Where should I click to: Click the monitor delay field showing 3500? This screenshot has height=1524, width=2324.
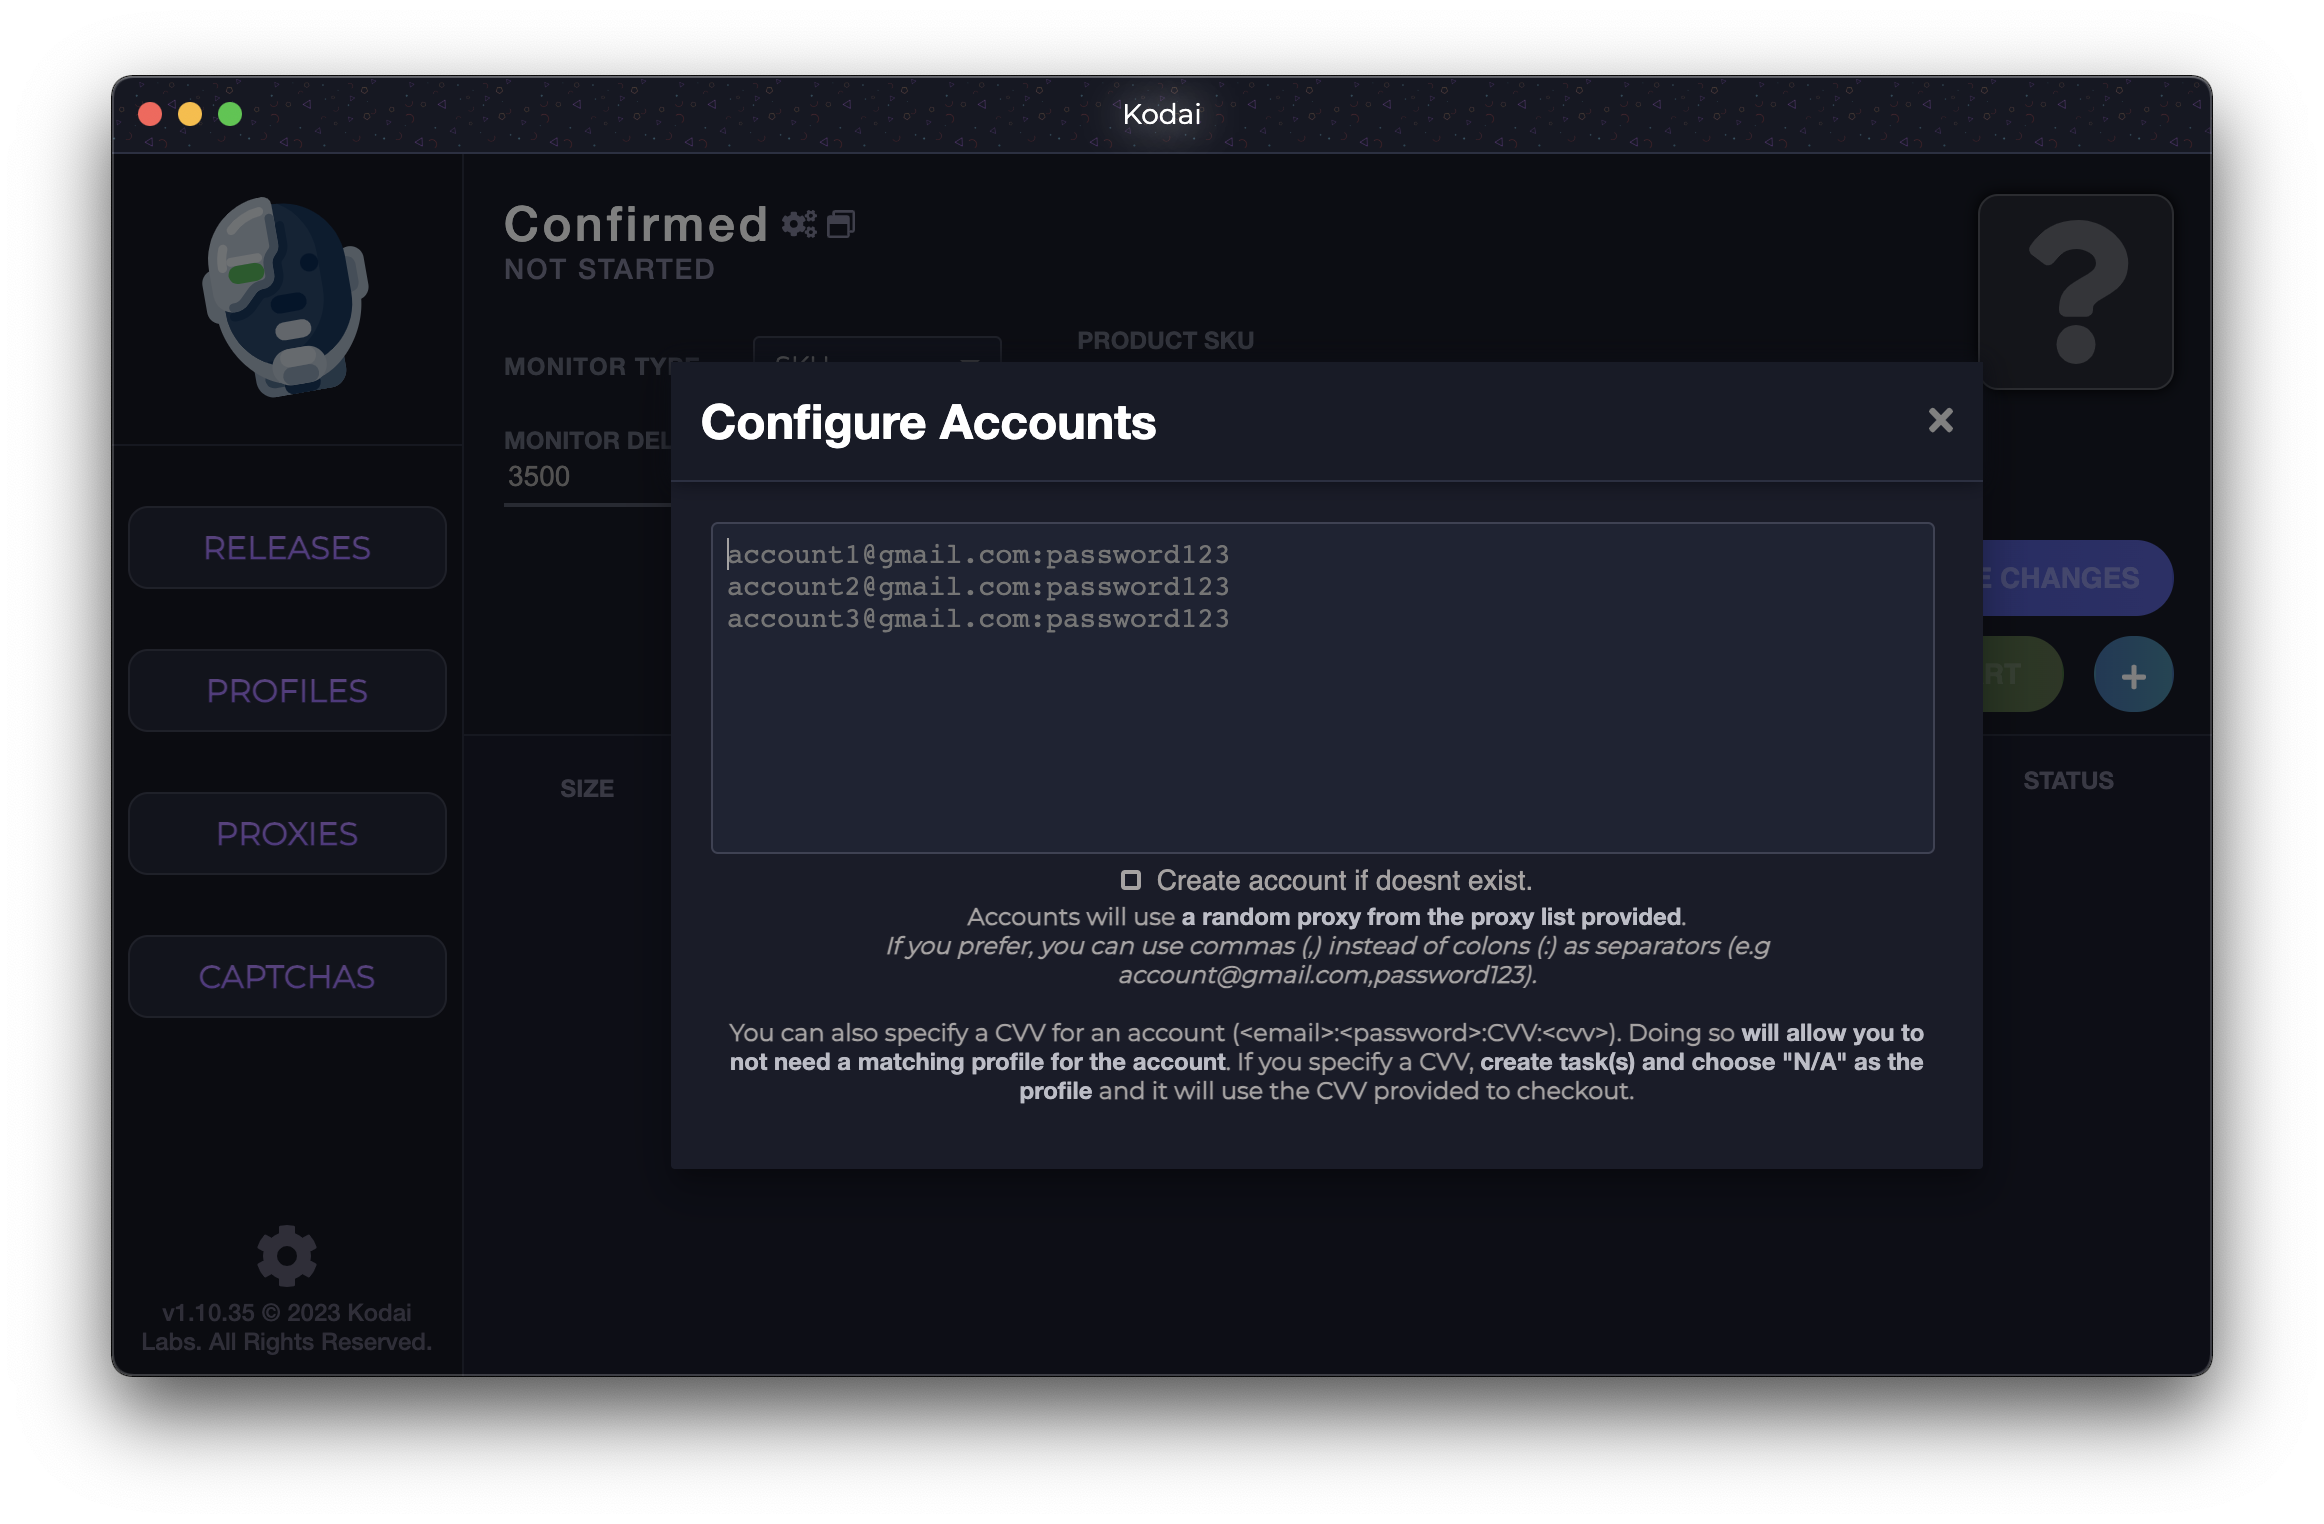[588, 477]
